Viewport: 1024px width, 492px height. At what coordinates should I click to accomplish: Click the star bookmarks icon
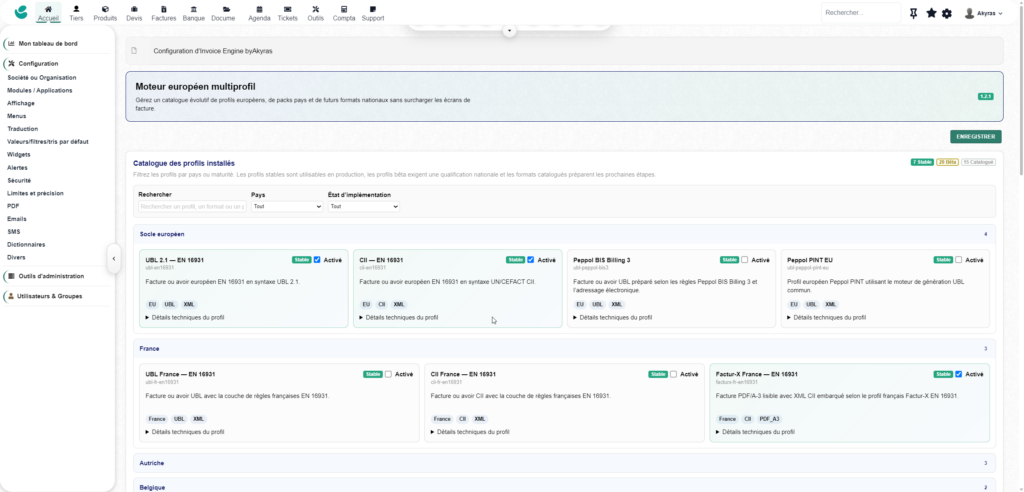[x=931, y=13]
